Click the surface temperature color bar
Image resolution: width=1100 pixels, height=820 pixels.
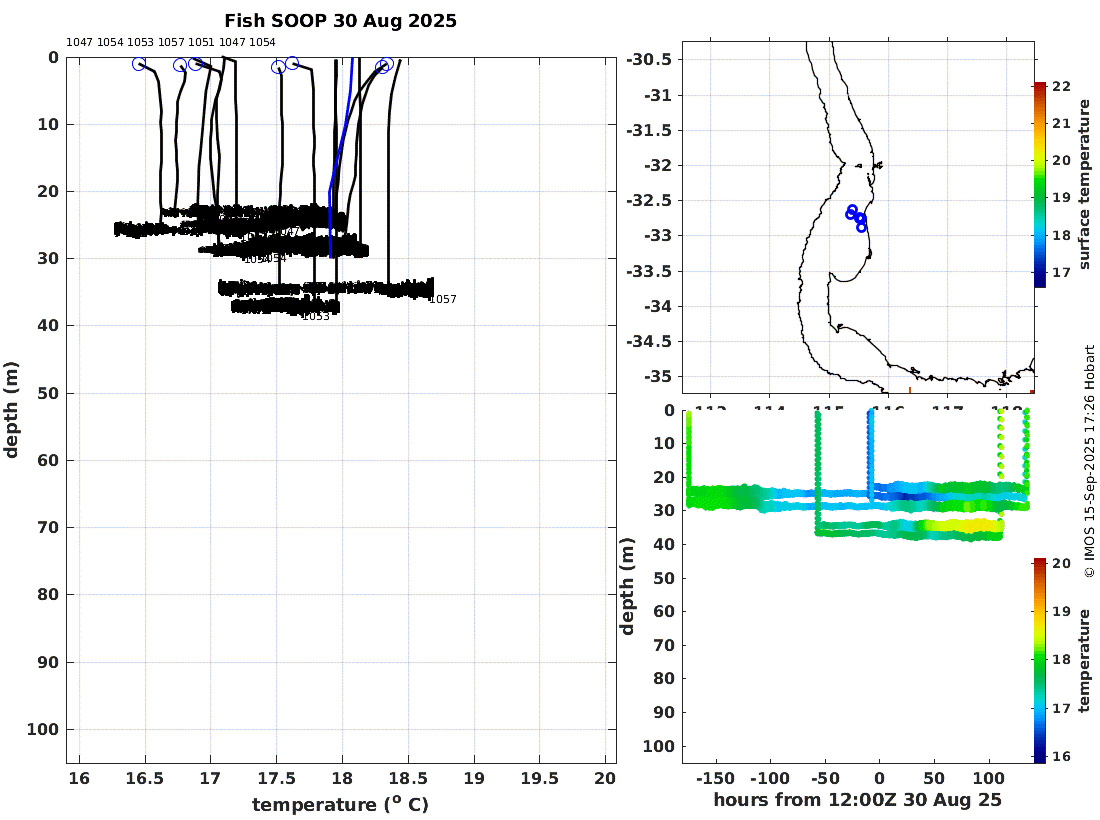(1039, 184)
